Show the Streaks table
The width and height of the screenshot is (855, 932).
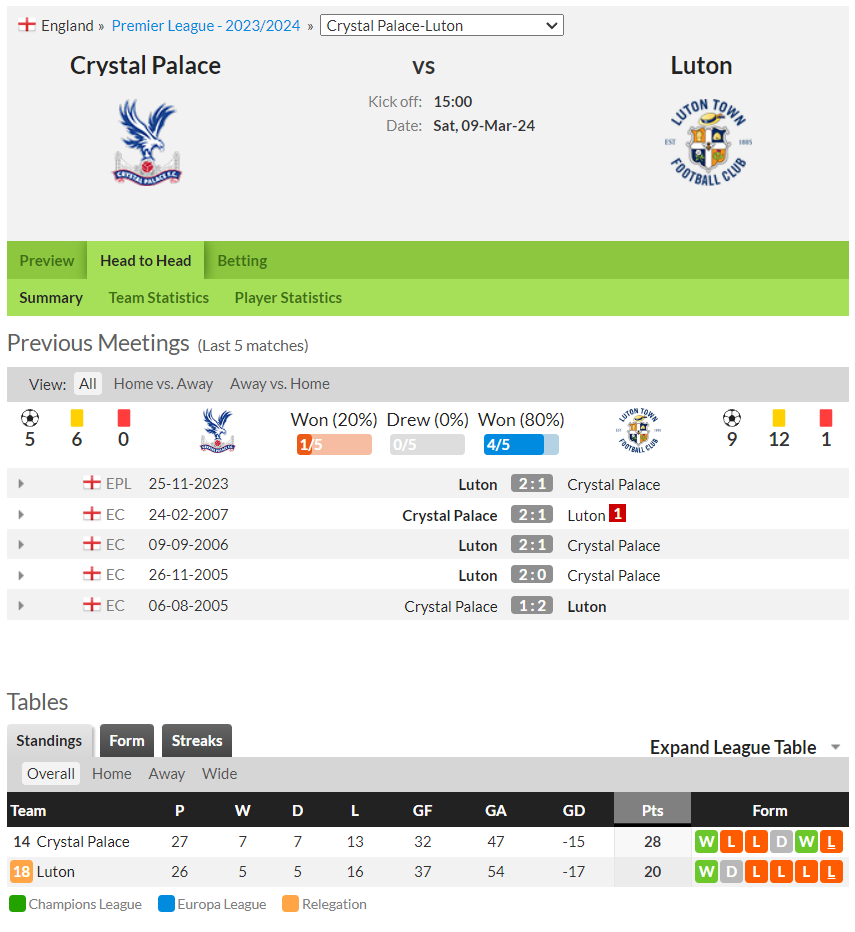(x=197, y=741)
